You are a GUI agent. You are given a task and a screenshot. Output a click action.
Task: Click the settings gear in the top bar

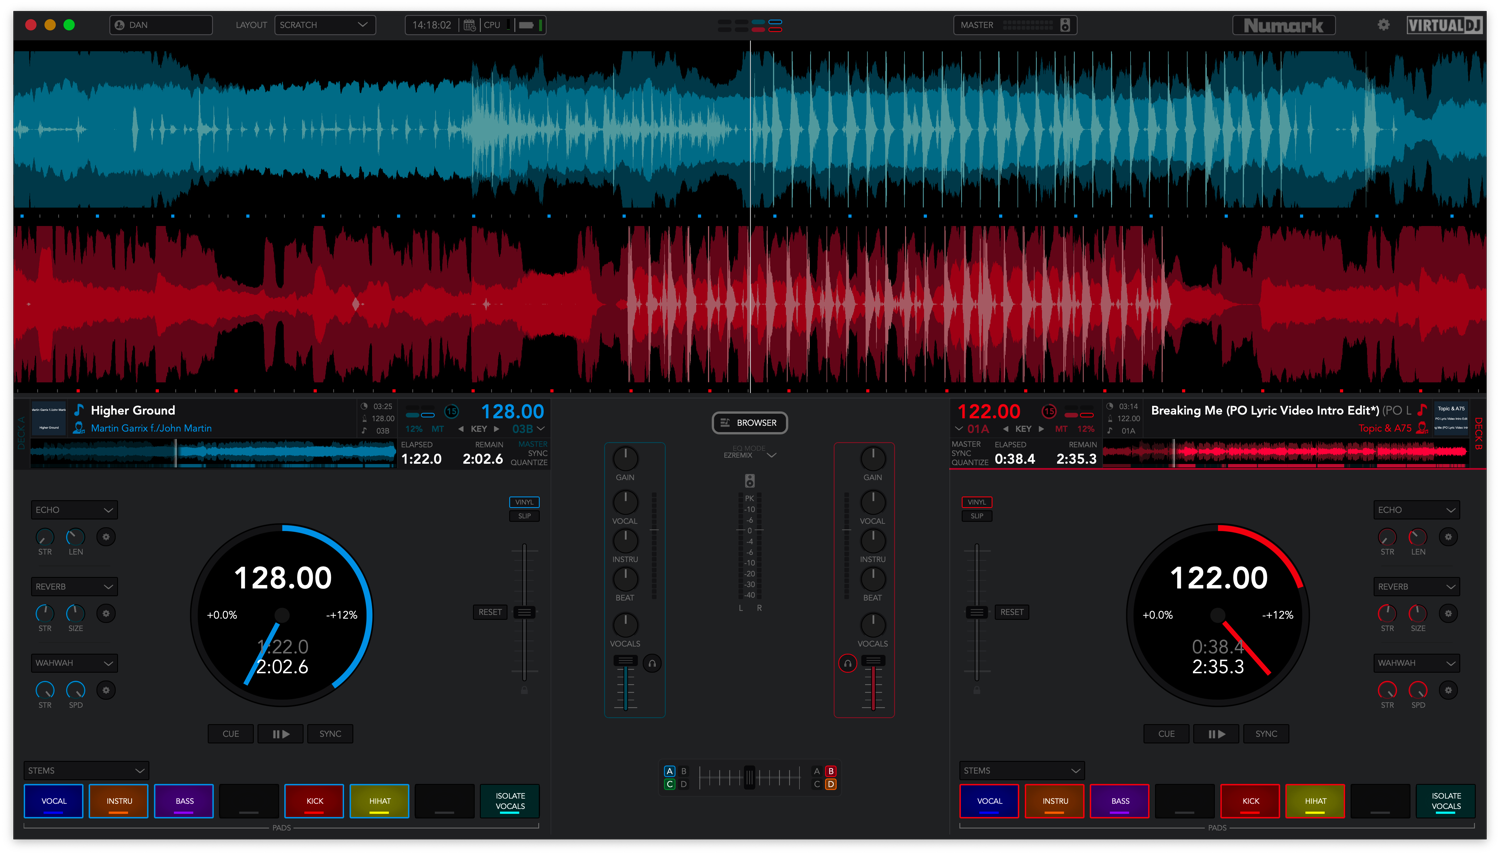coord(1383,24)
